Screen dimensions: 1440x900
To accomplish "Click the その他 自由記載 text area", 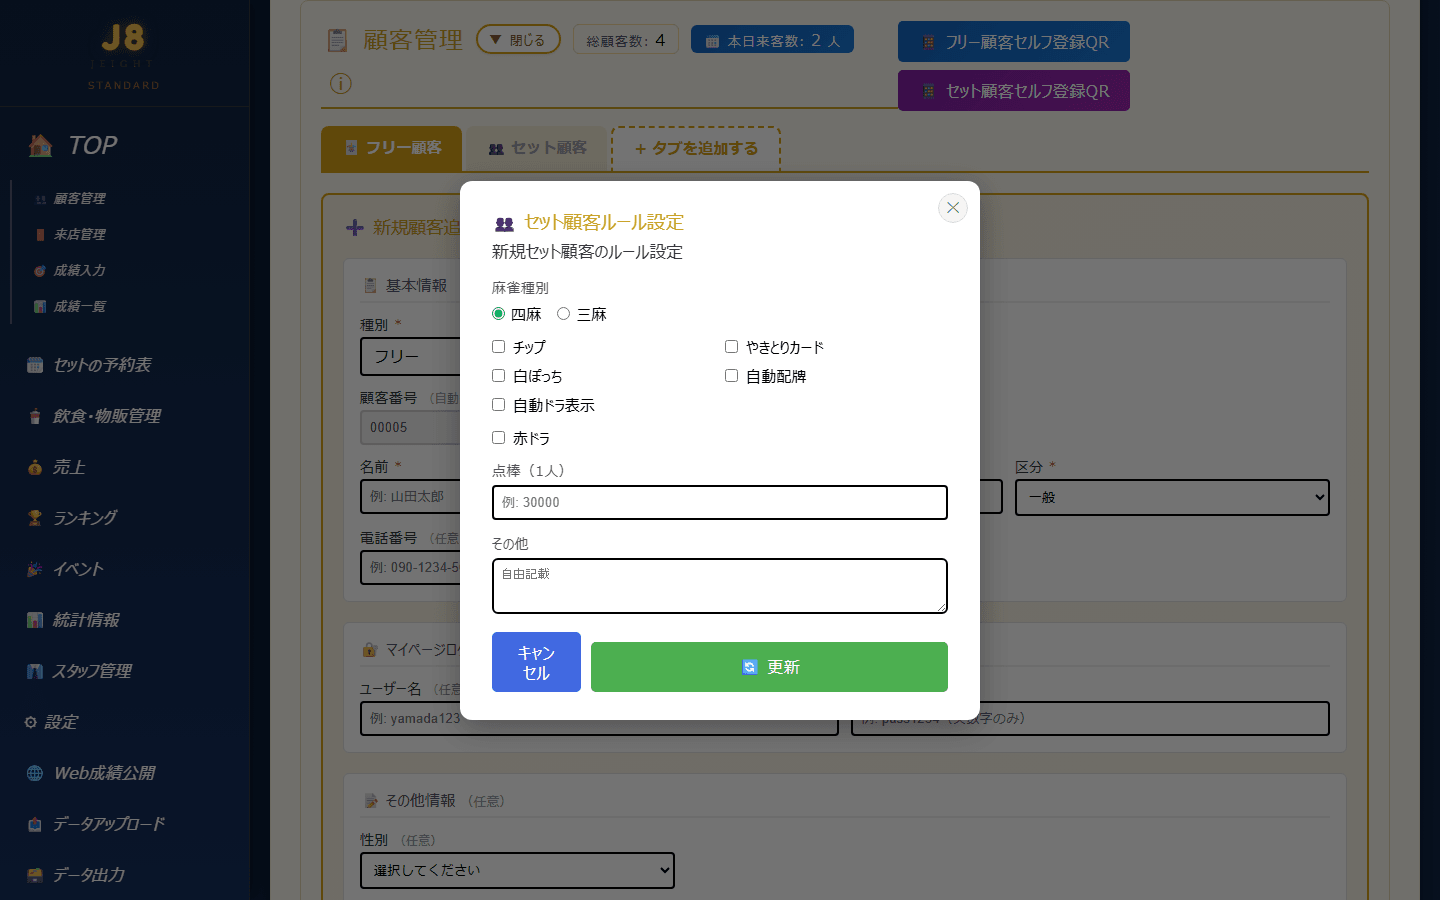I will pyautogui.click(x=720, y=586).
